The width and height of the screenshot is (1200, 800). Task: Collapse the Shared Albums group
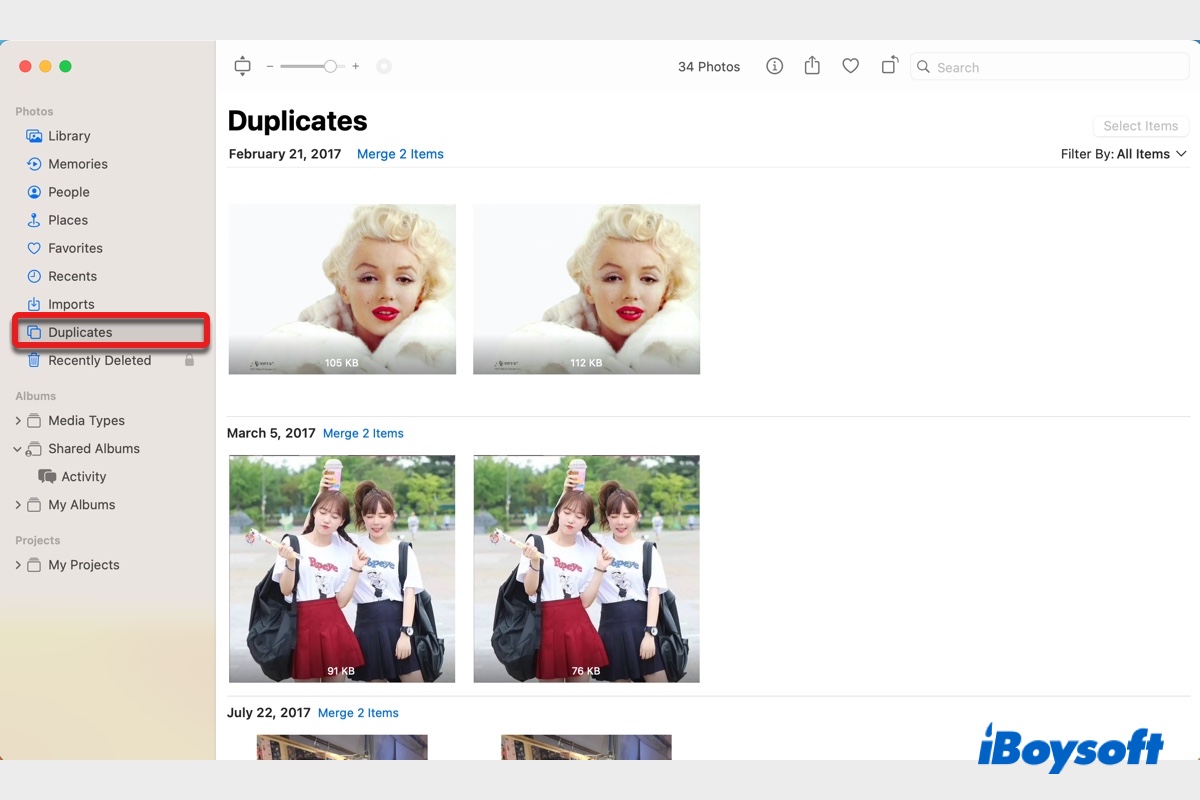click(x=18, y=449)
